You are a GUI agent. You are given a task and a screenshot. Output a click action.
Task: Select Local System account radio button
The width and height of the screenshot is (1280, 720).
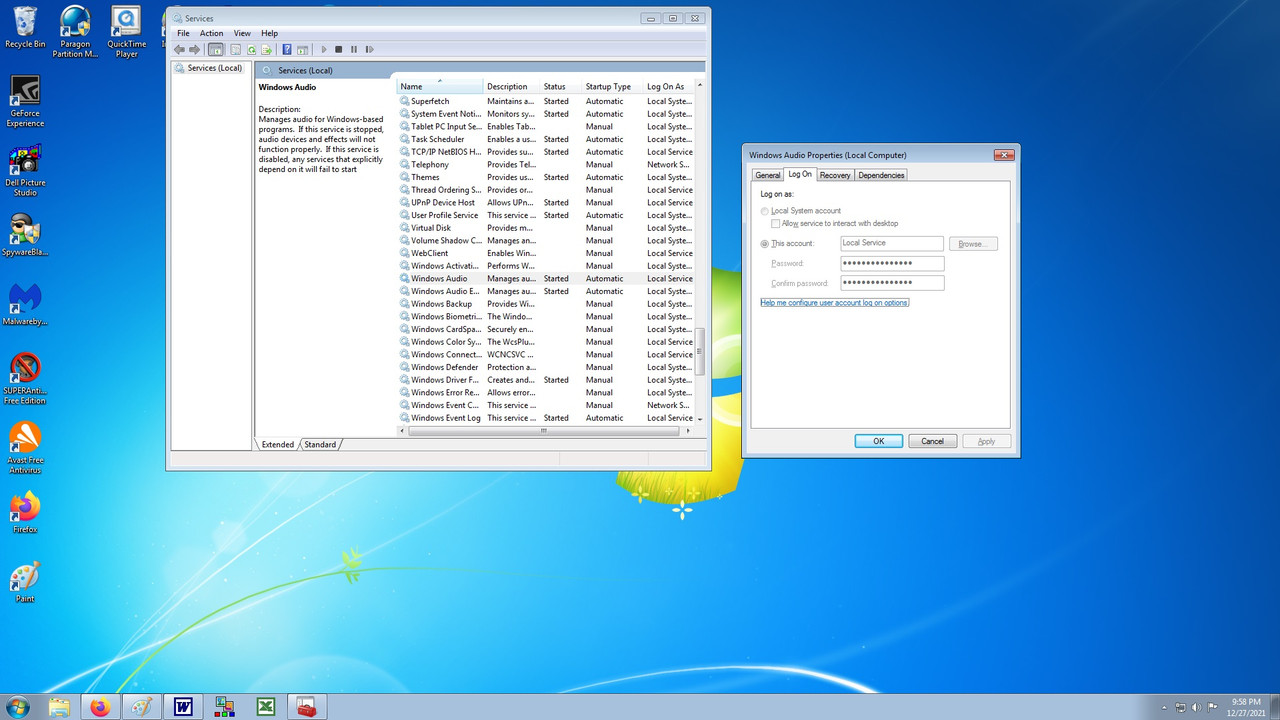pyautogui.click(x=766, y=211)
